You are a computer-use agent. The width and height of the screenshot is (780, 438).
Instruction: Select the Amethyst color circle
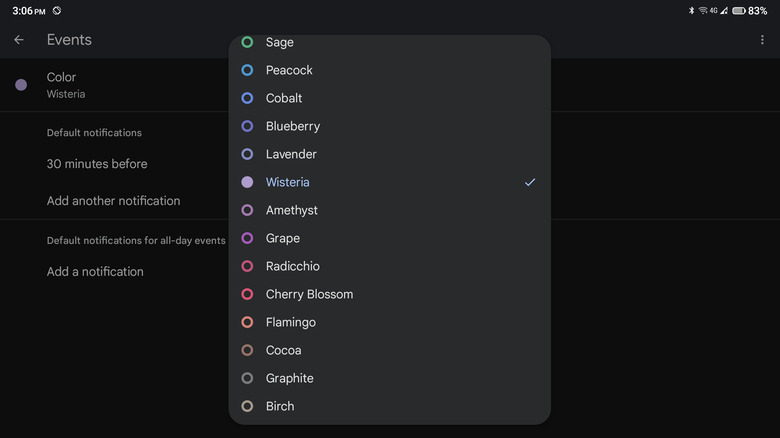247,210
